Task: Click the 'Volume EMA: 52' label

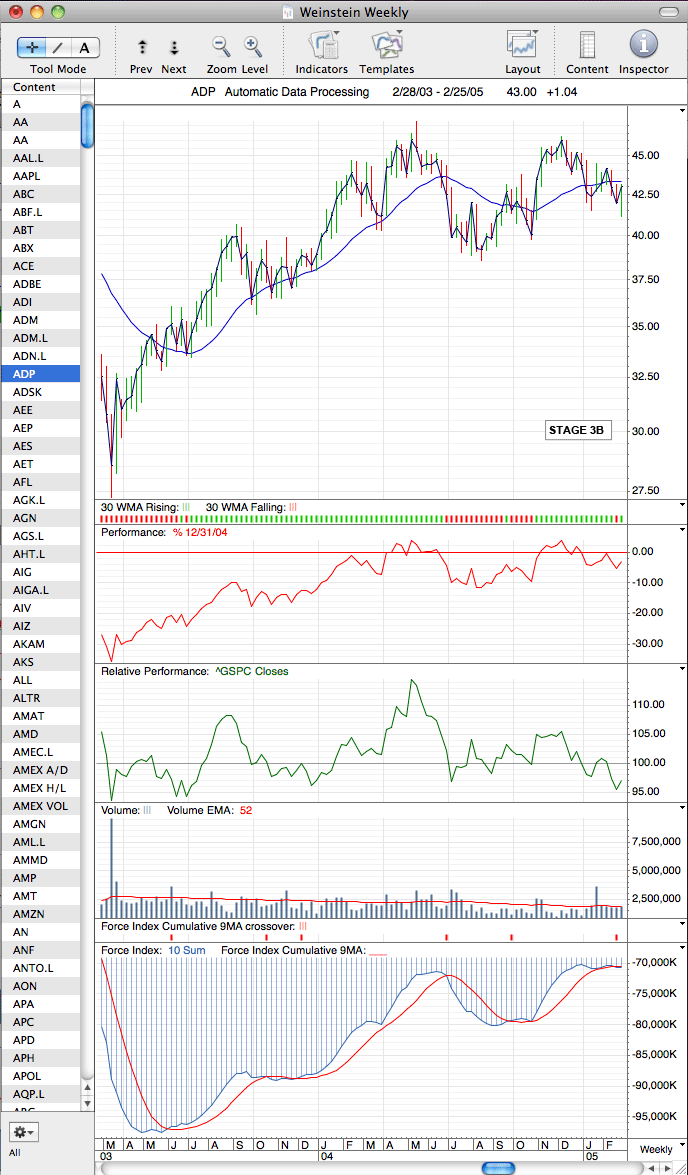Action: click(209, 810)
